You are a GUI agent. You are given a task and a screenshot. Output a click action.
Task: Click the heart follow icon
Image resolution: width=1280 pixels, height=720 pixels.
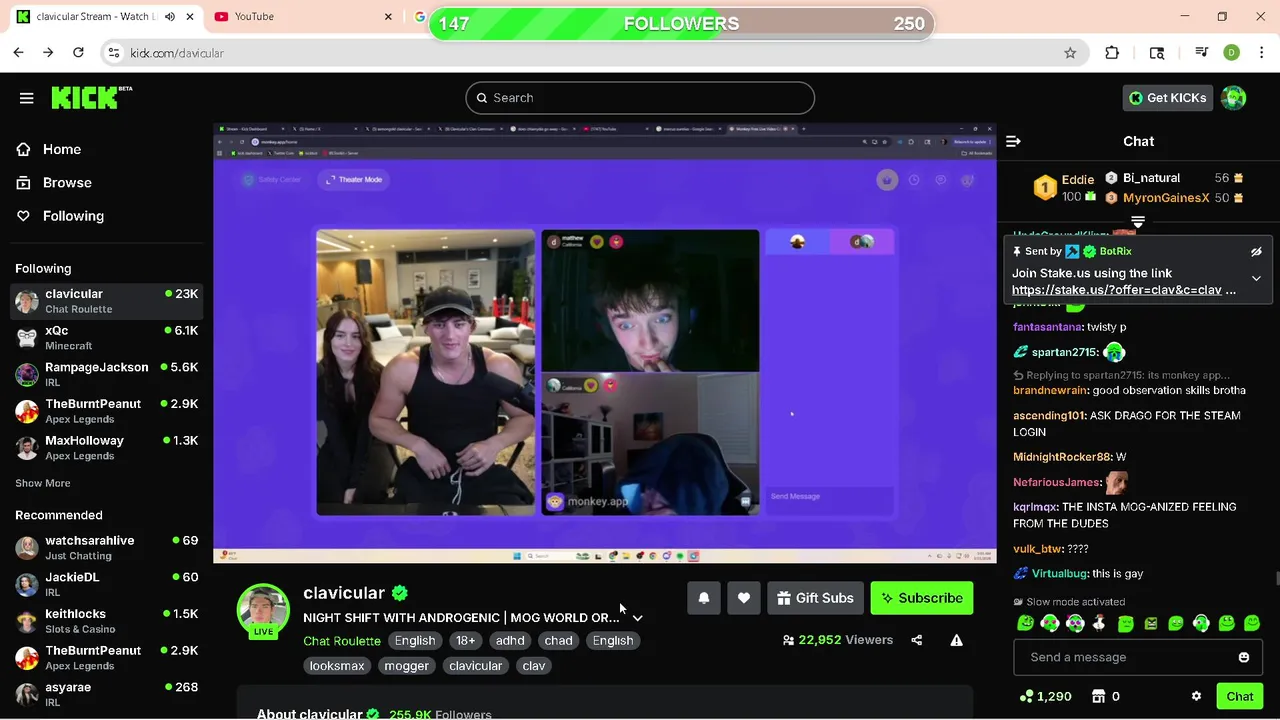pos(744,598)
